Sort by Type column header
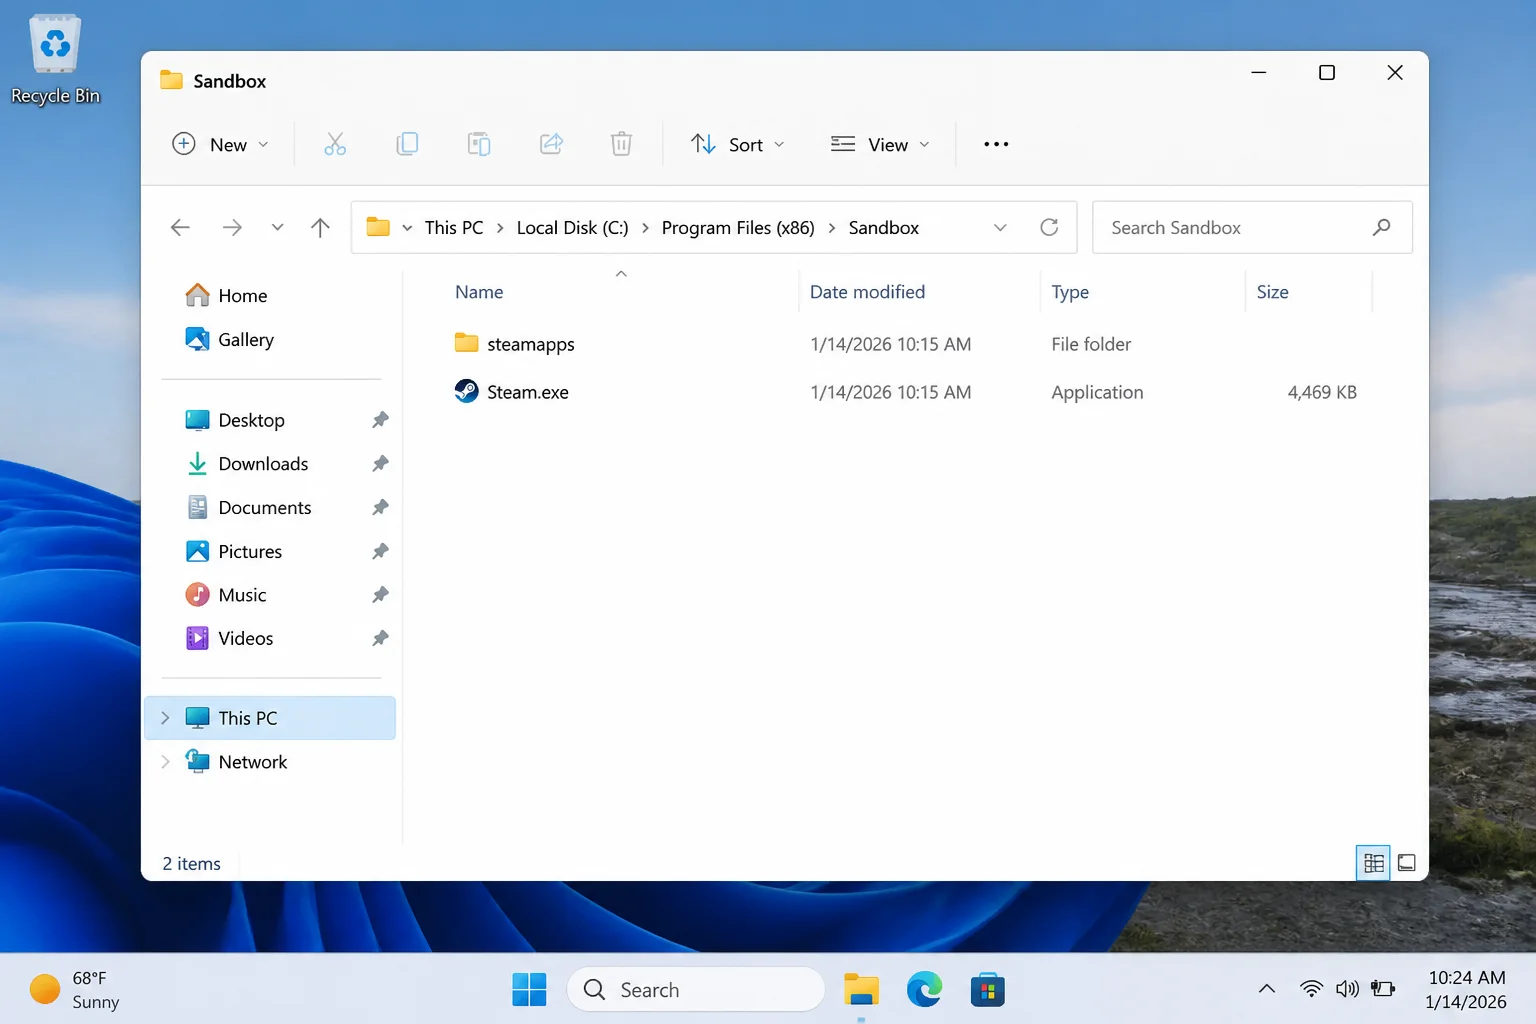The width and height of the screenshot is (1536, 1024). tap(1070, 292)
